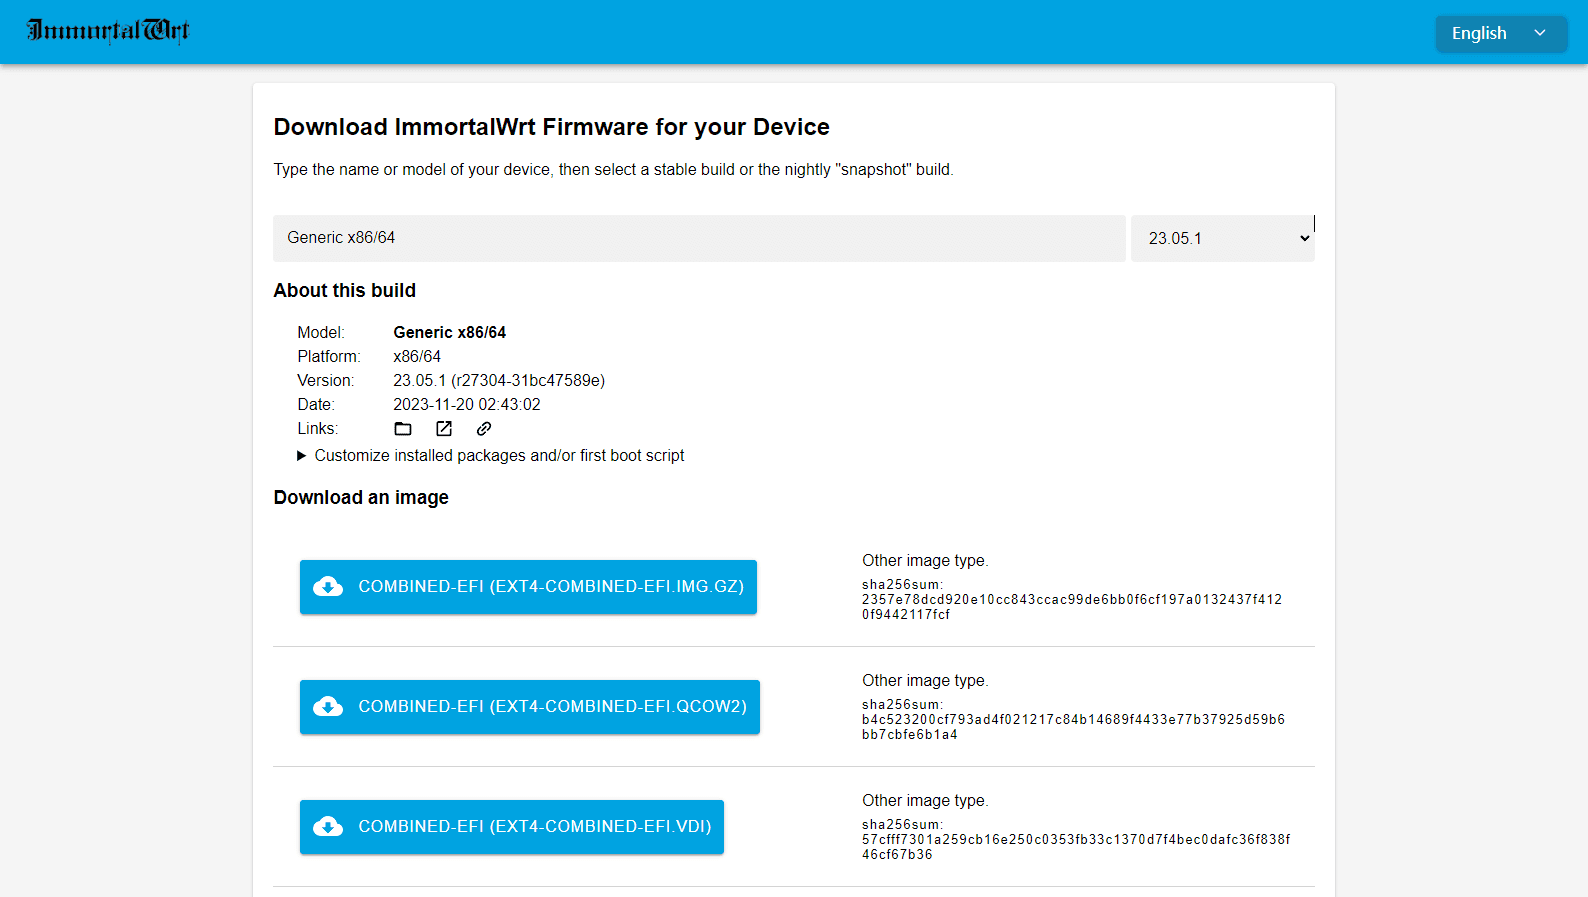Screen dimensions: 1588x897
Task: Download the EXT4-COMBINED-EFI.VDI image
Action: point(512,827)
